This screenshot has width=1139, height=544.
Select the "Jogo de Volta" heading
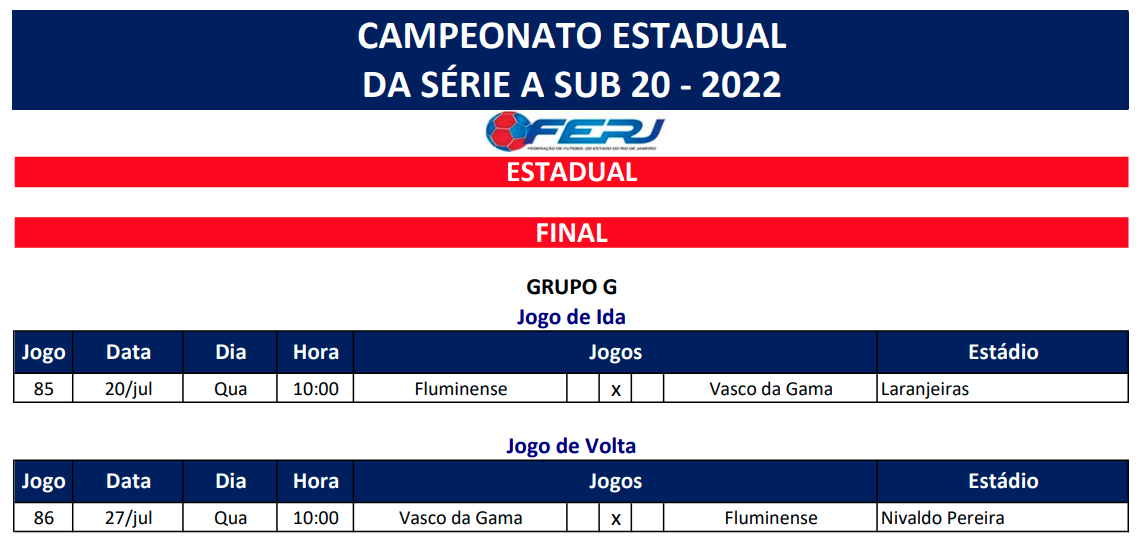571,446
